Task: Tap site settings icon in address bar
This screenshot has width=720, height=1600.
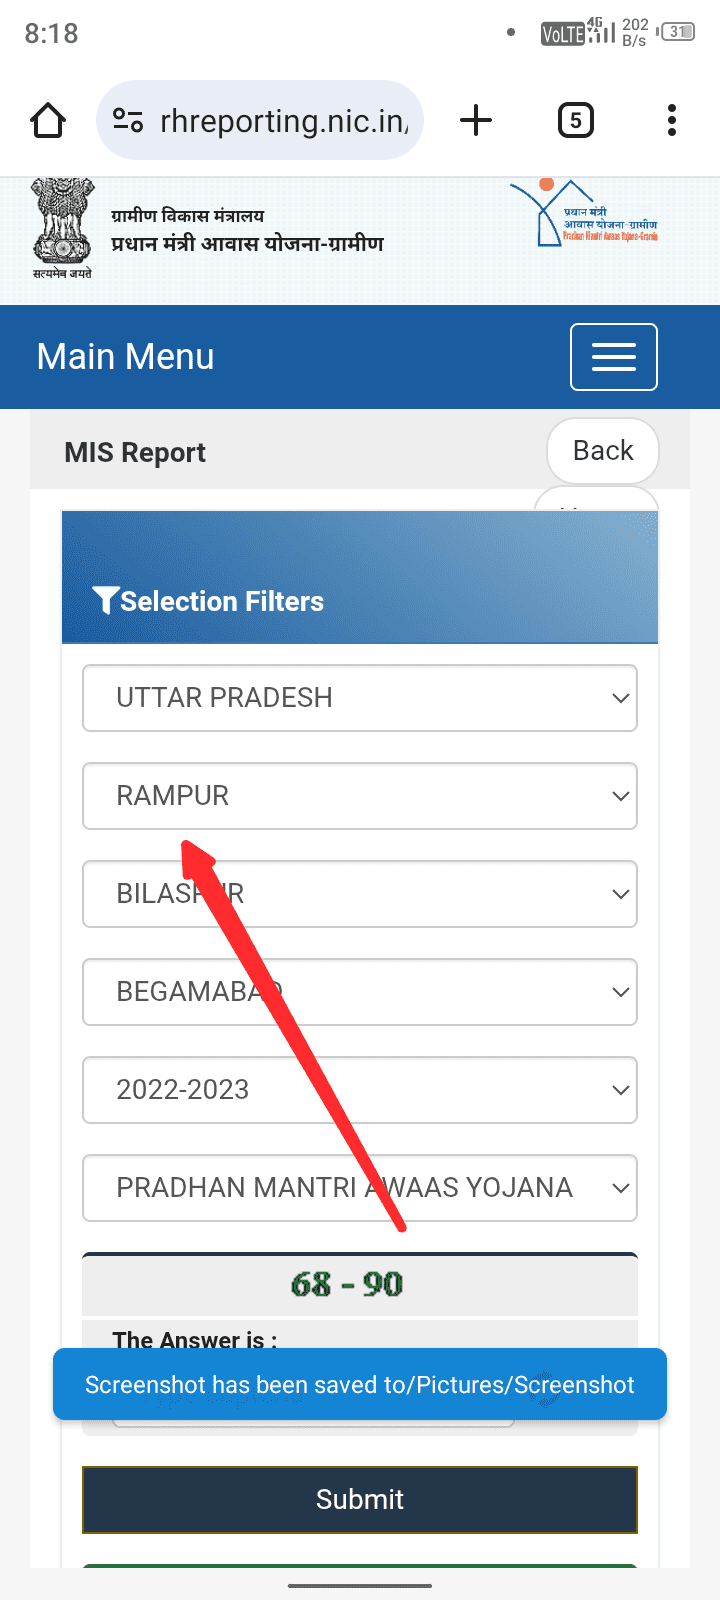Action: pyautogui.click(x=128, y=121)
